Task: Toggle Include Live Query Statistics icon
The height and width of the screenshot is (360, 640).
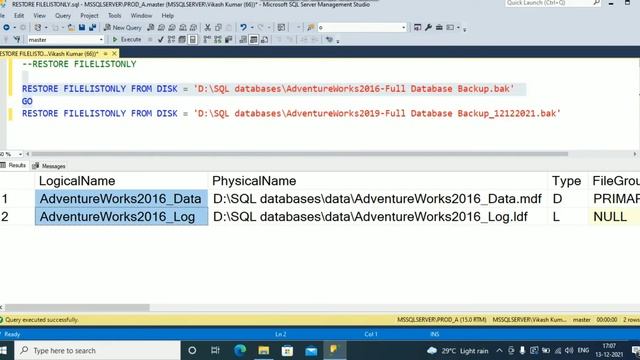Action: (x=218, y=40)
